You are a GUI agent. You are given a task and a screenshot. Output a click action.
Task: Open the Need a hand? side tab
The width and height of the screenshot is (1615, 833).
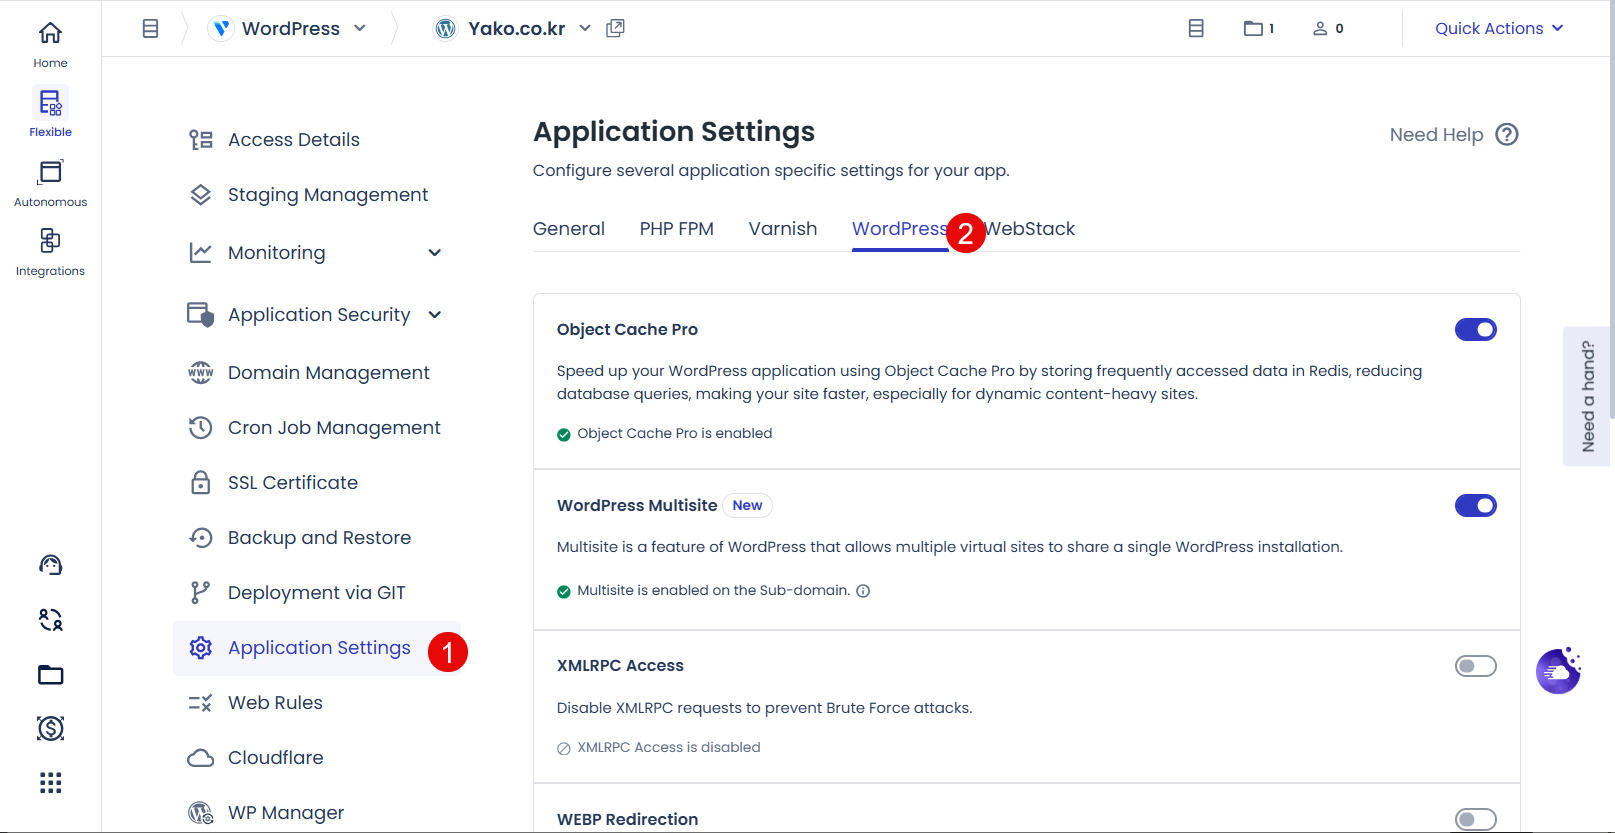coord(1587,396)
